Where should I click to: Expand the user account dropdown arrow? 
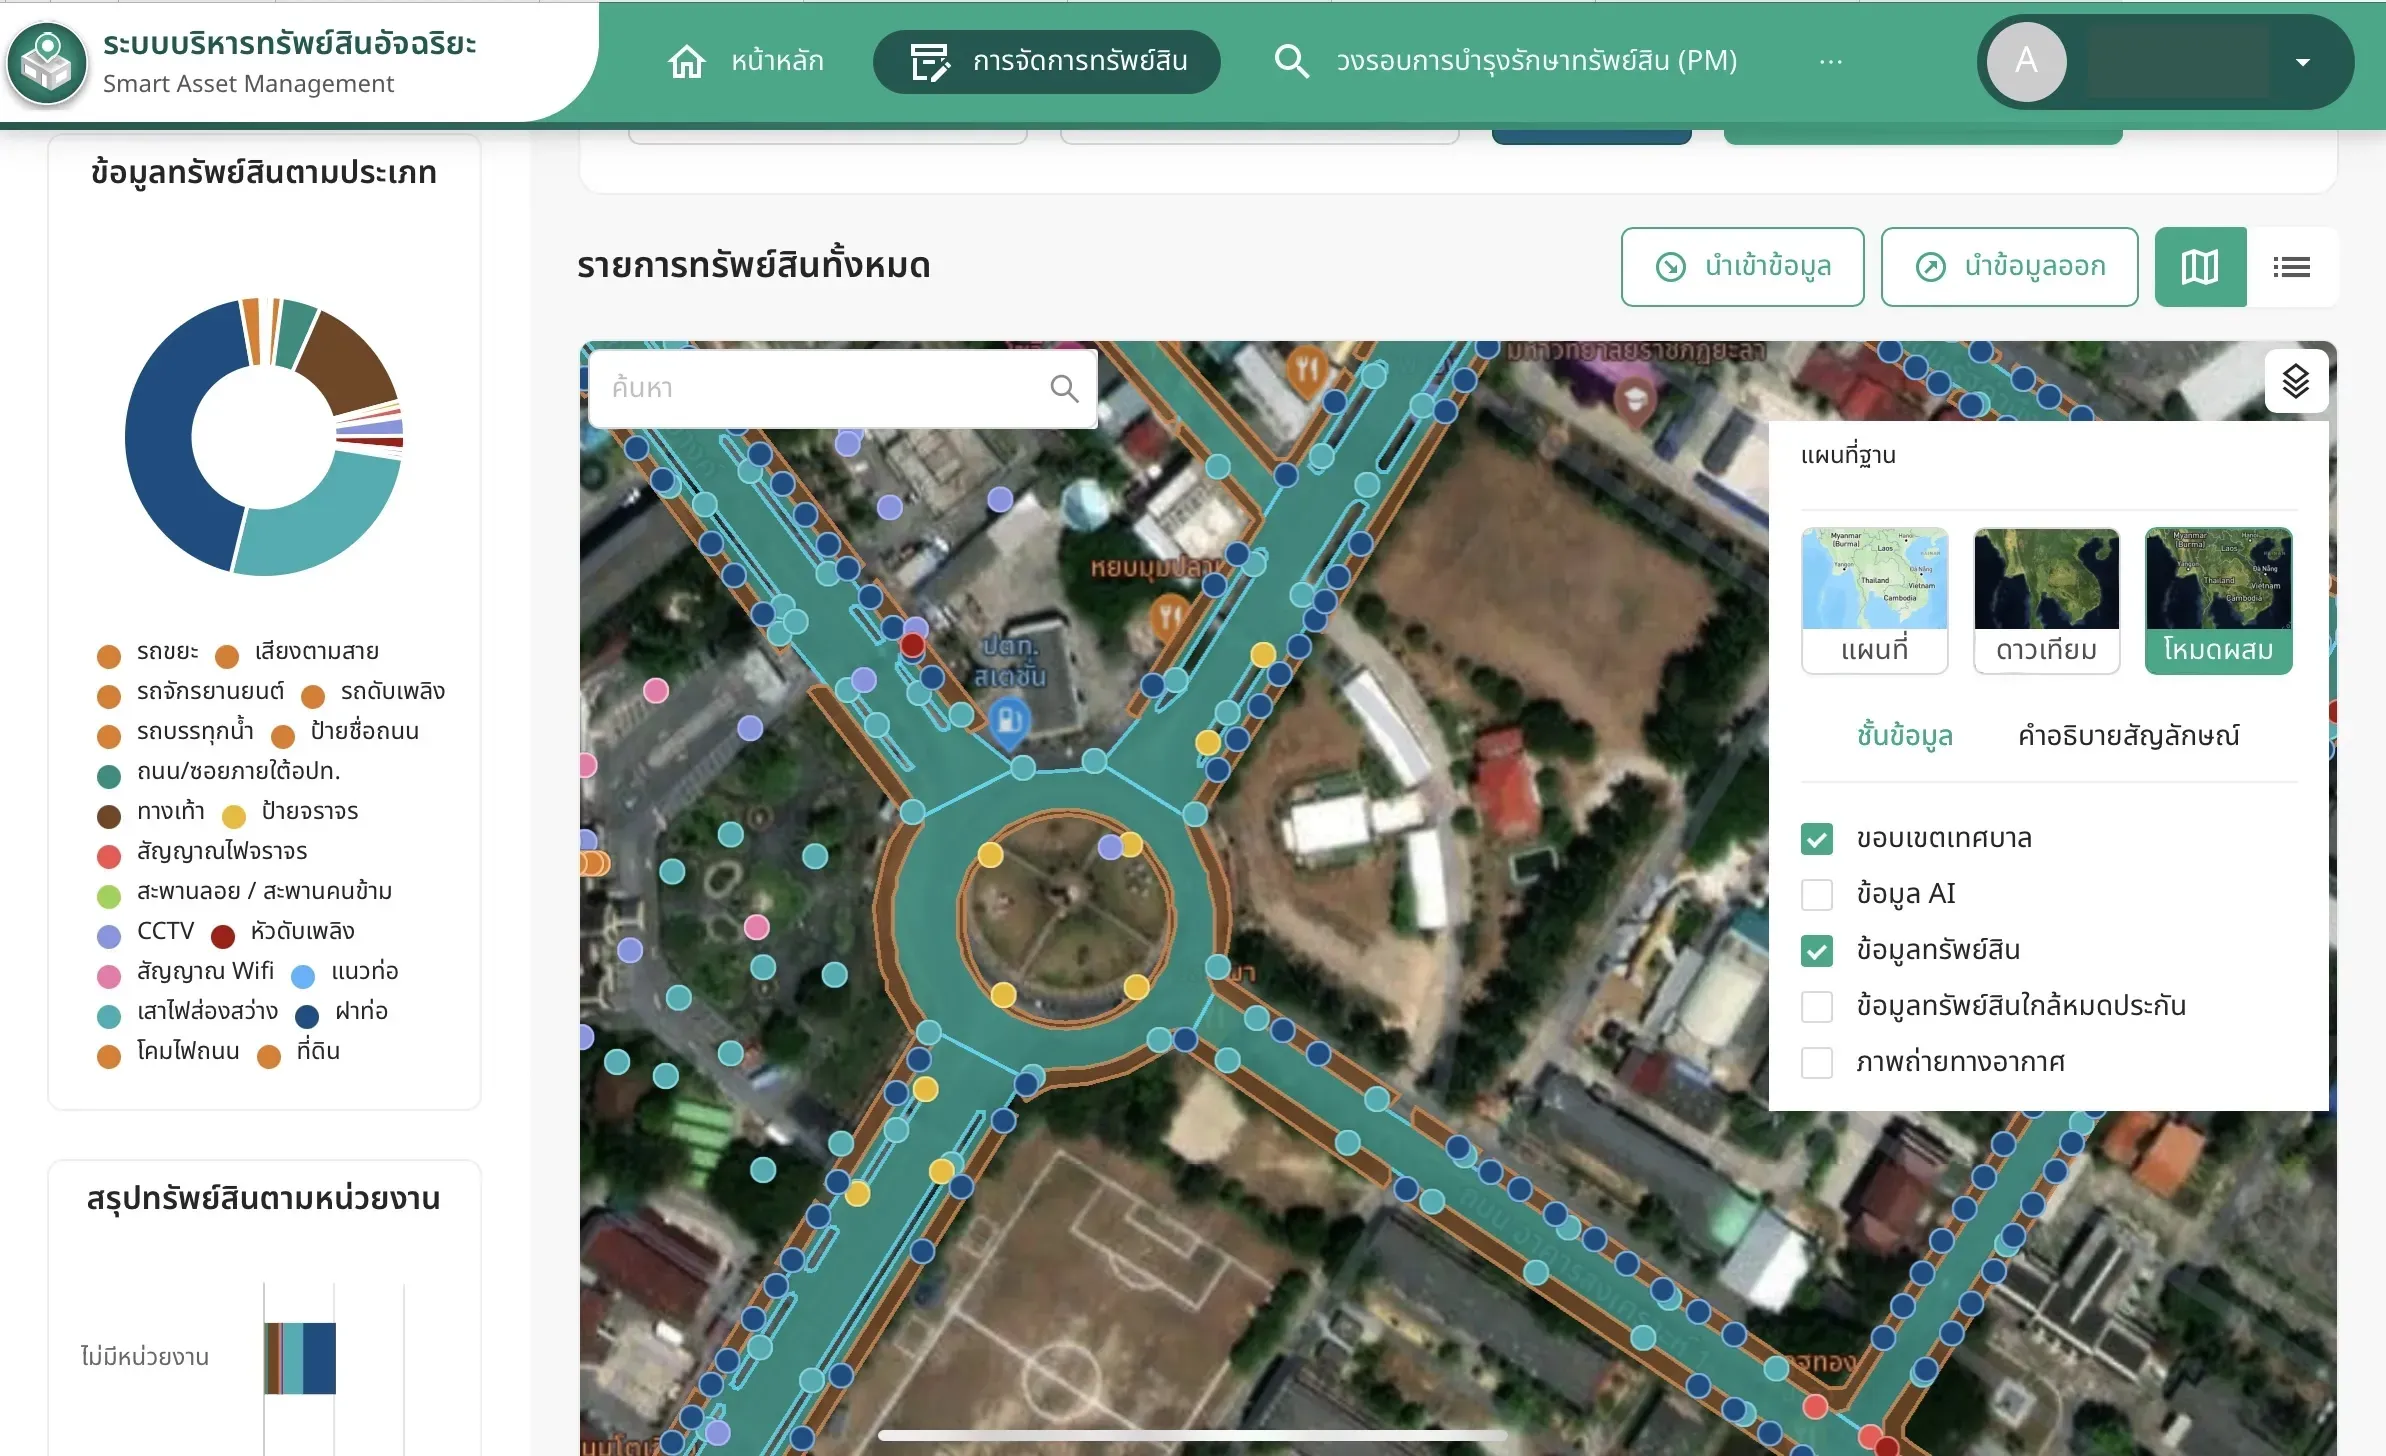tap(2303, 62)
